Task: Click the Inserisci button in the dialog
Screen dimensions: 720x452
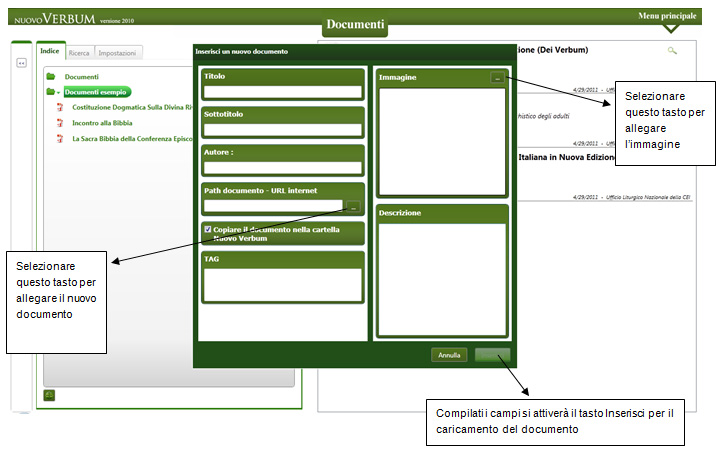Action: coord(492,354)
